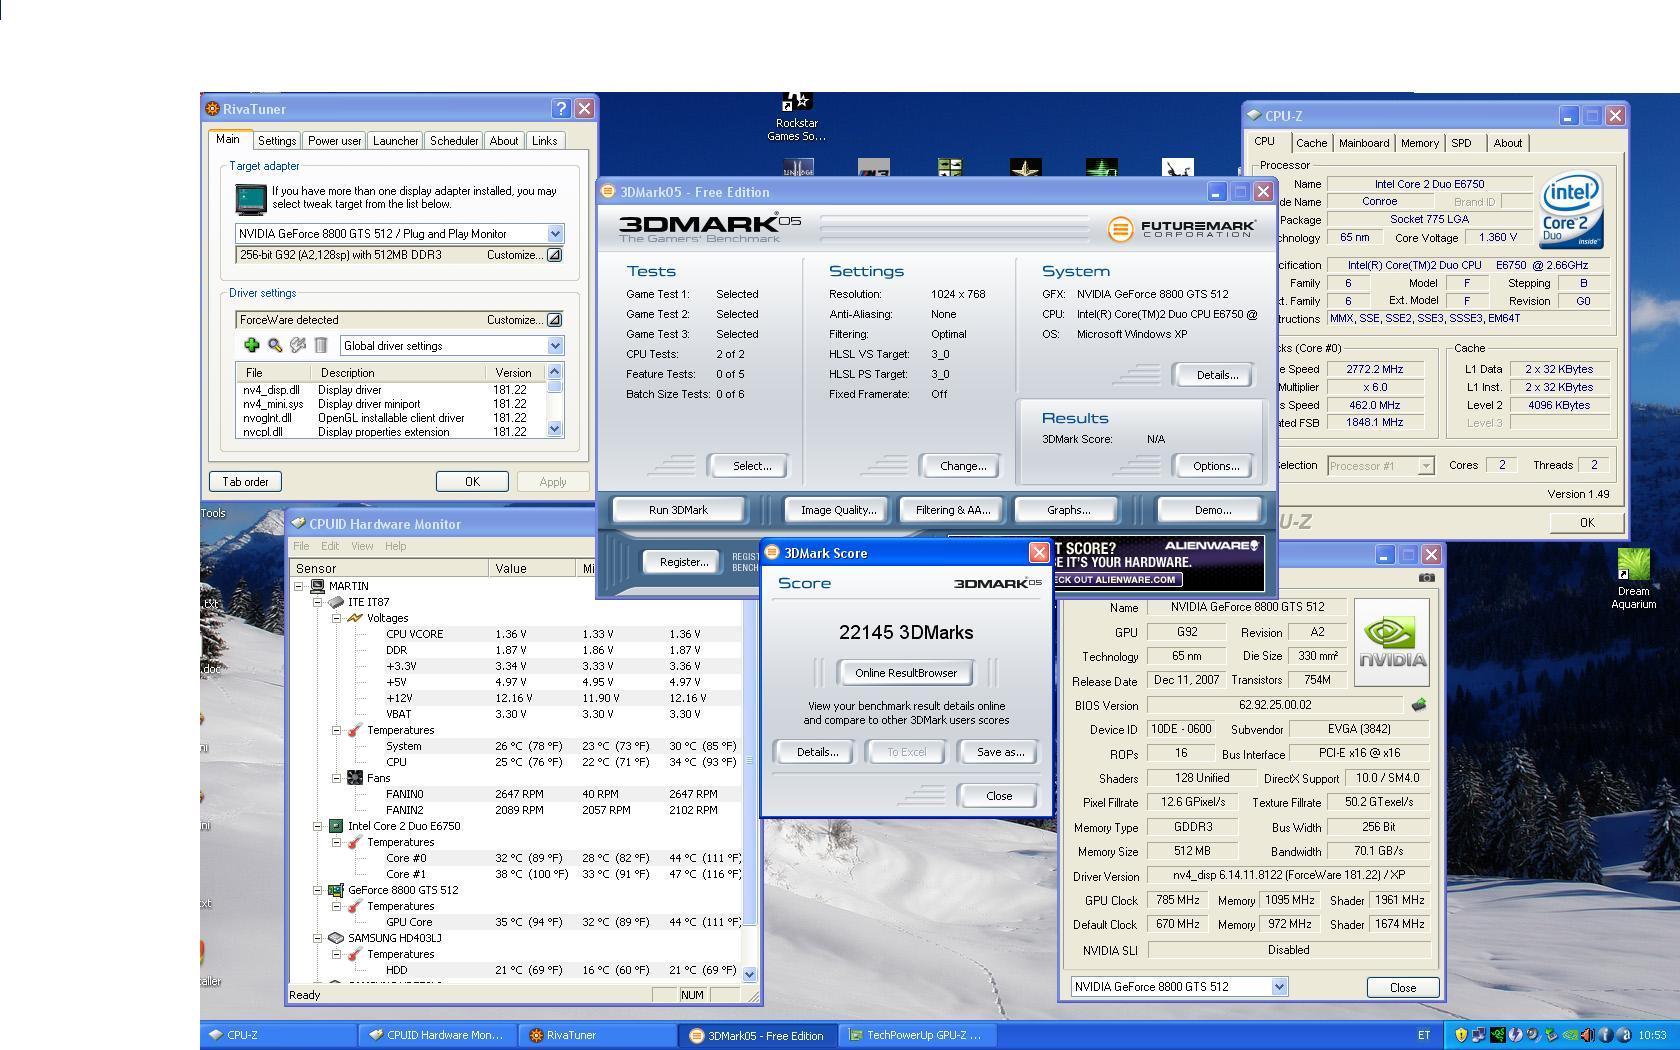Collapse the SAMSUNG HD403LJ node
Screen dimensions: 1680x1050
[318, 938]
